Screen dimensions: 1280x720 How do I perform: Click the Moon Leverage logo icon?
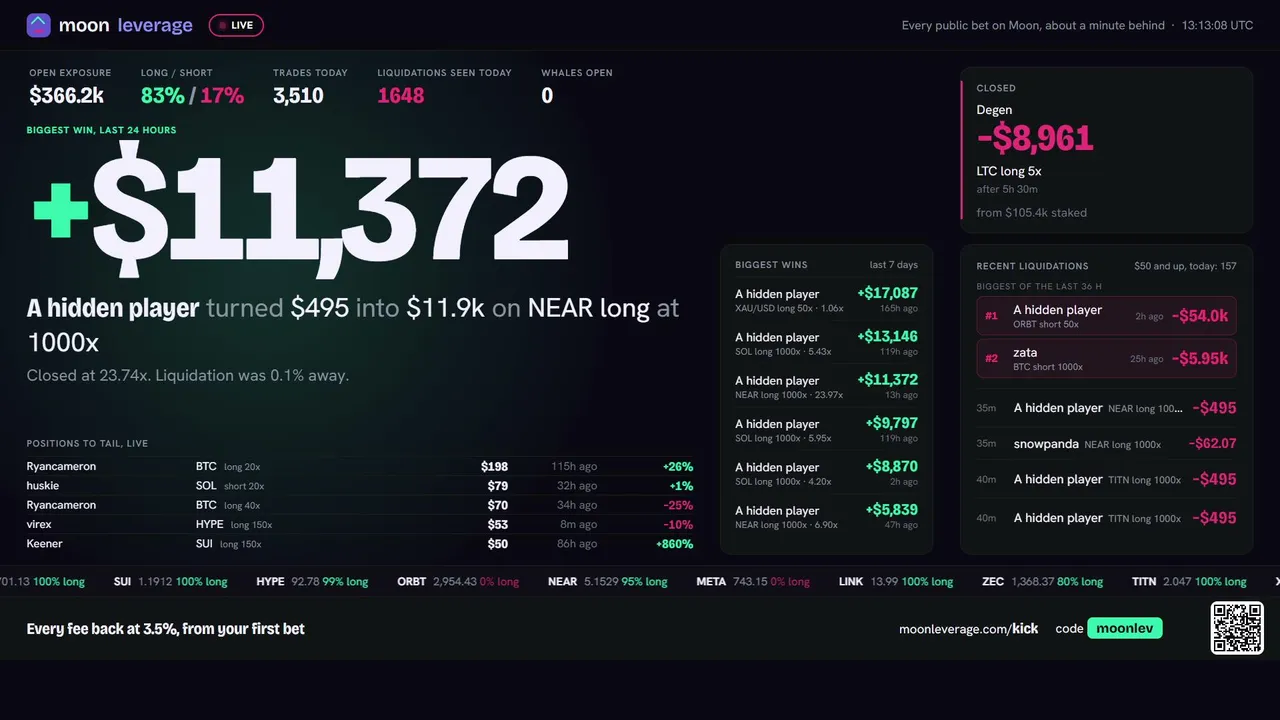coord(38,25)
